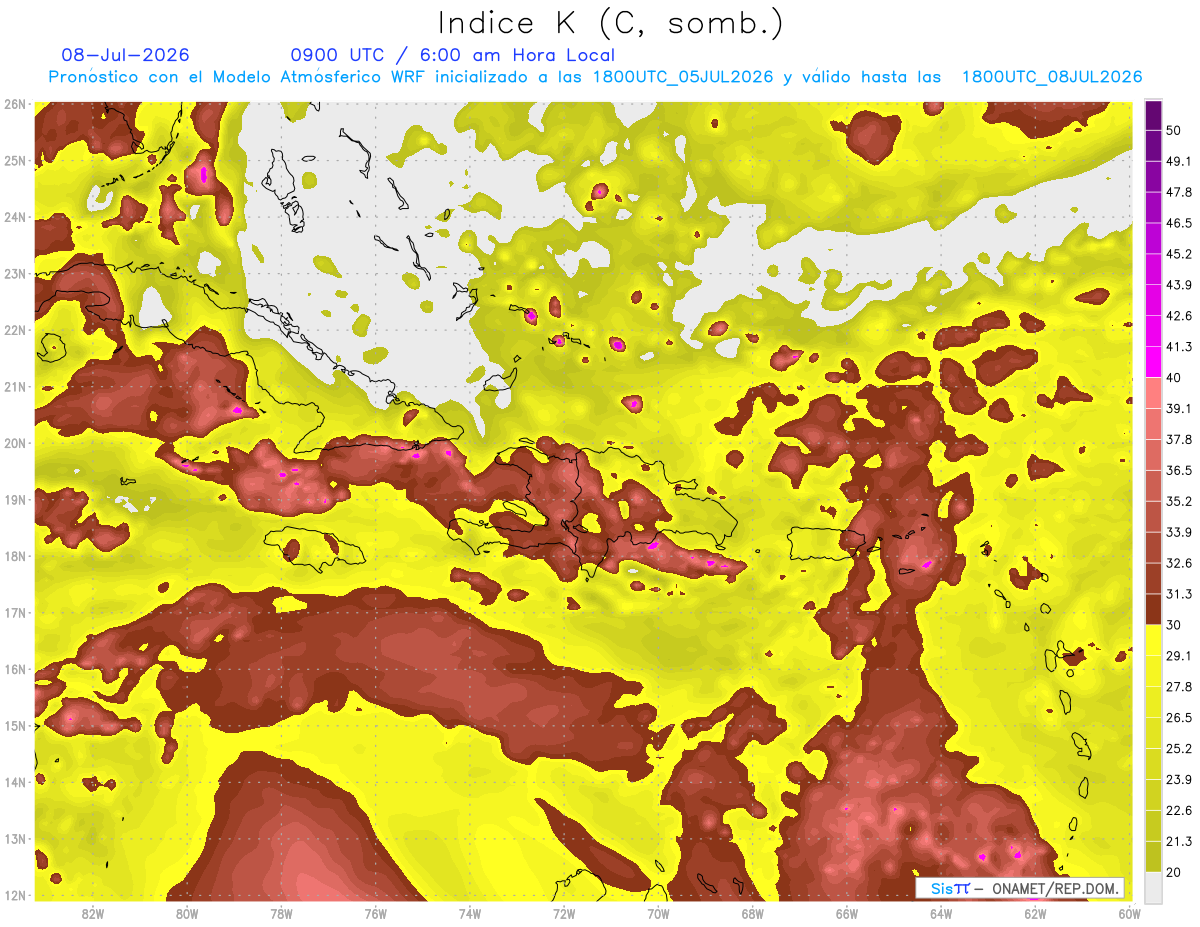
Task: Click the 19N latitude label
Action: (x=15, y=500)
